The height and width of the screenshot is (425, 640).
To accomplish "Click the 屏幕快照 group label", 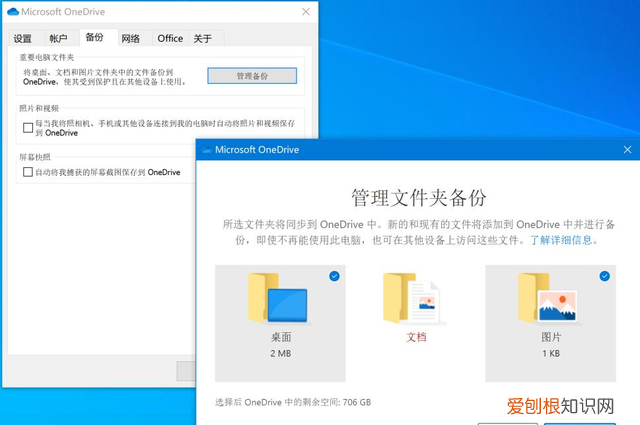I will point(35,157).
